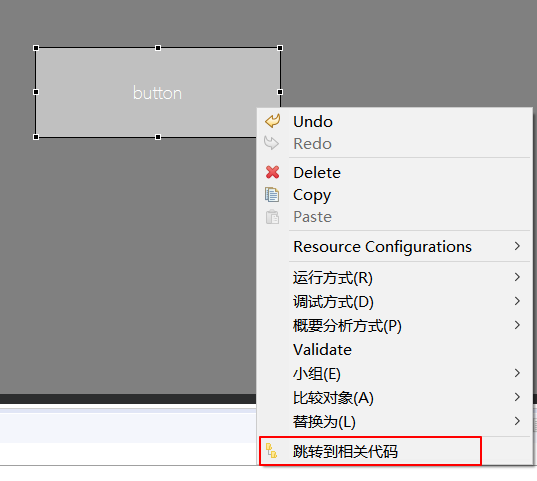Open the 替换为(L) submenu

click(394, 421)
